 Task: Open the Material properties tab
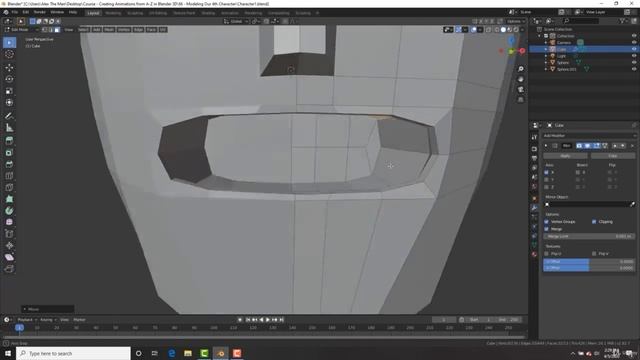pos(534,254)
